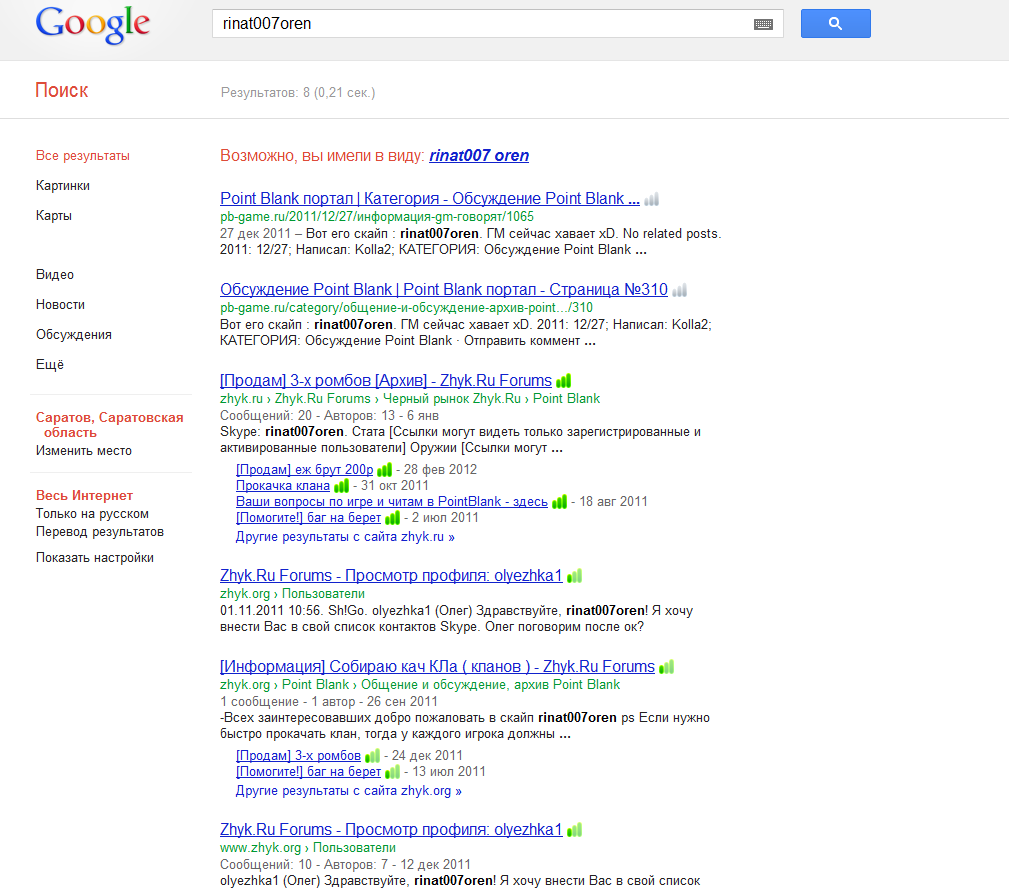This screenshot has height=888, width=1009.
Task: Switch to Картинки search
Action: click(63, 185)
